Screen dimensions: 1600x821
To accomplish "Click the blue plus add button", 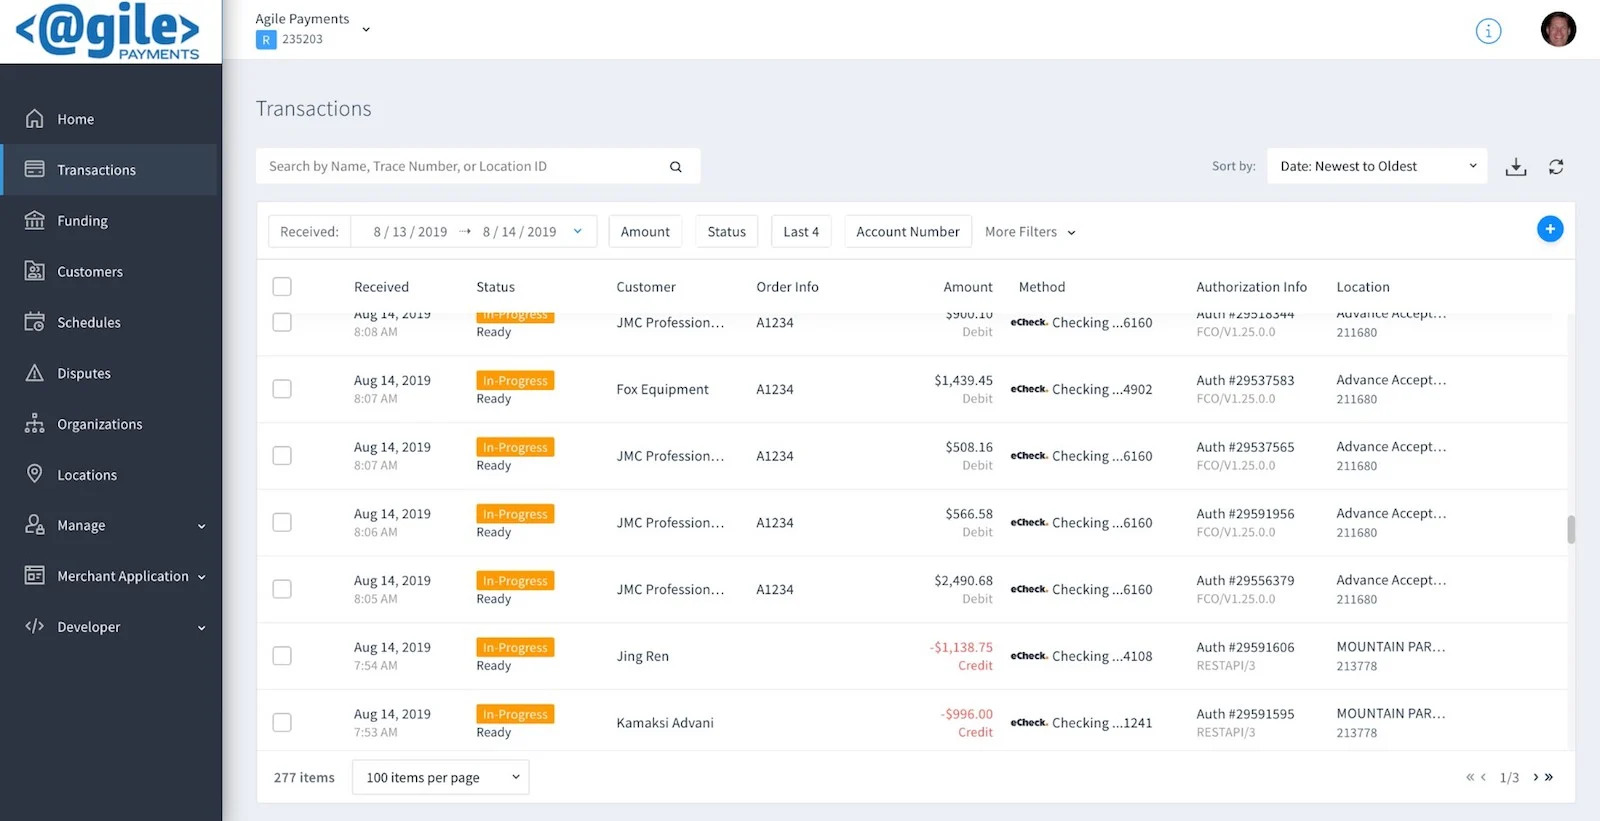I will pyautogui.click(x=1550, y=229).
